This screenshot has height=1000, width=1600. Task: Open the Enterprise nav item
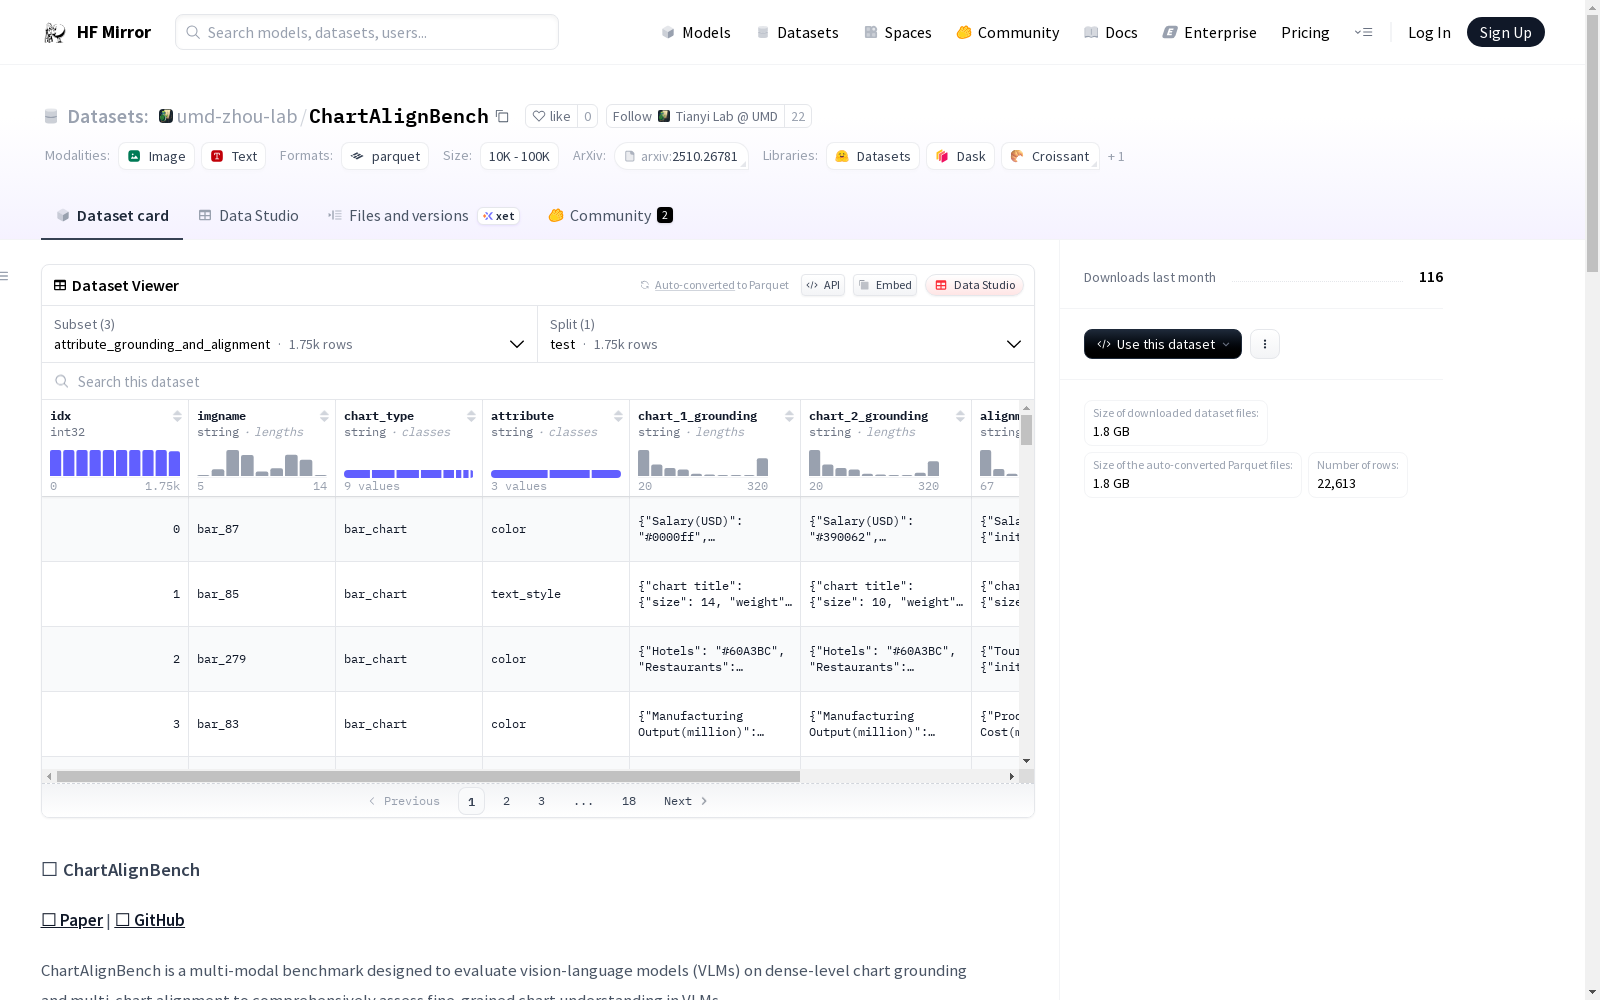pos(1210,32)
